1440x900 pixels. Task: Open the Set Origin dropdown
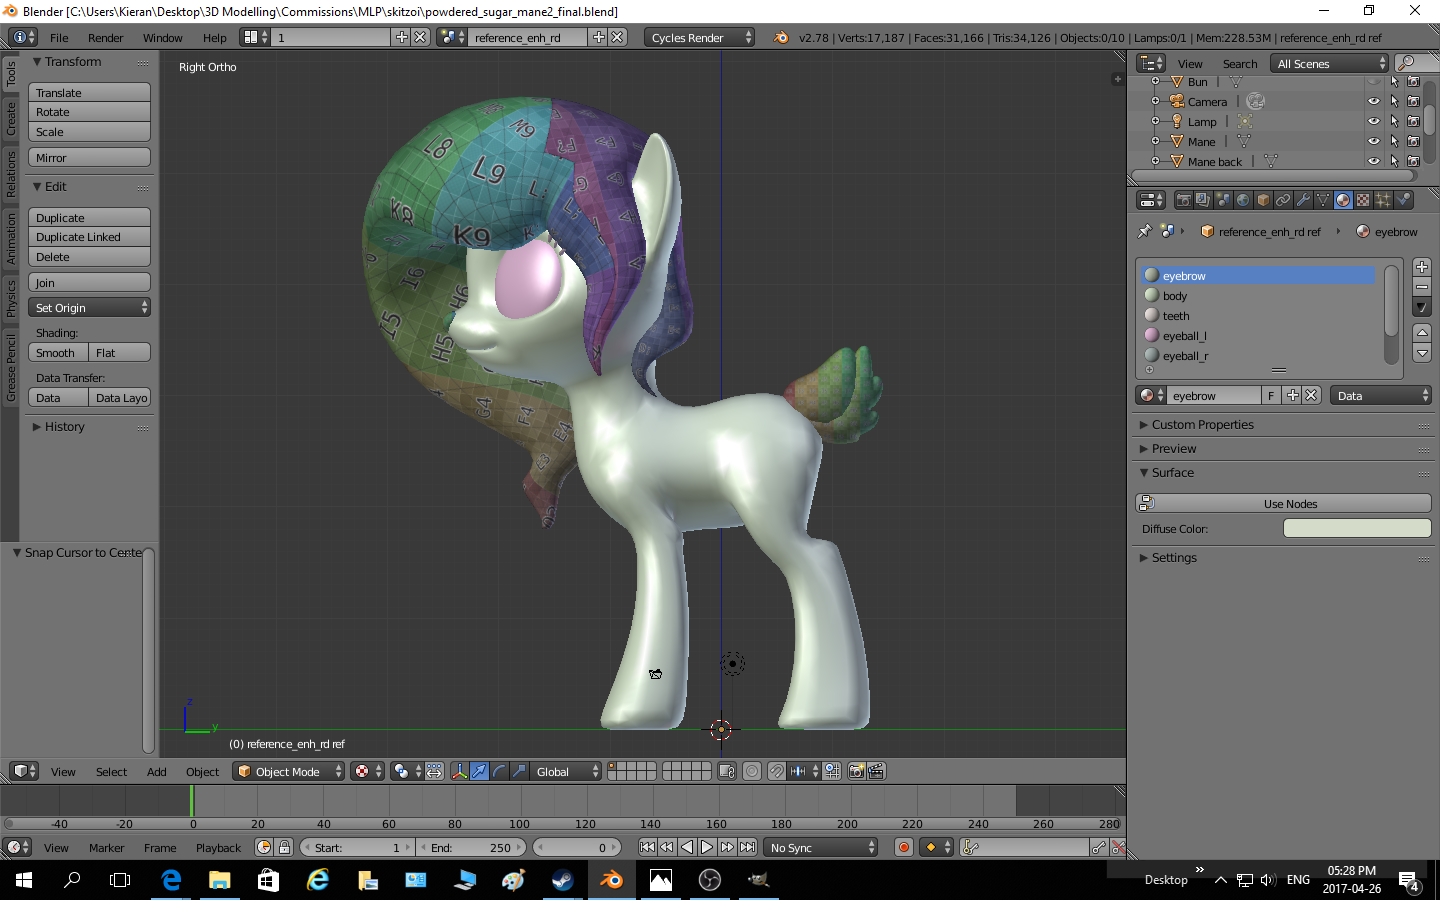tap(89, 307)
